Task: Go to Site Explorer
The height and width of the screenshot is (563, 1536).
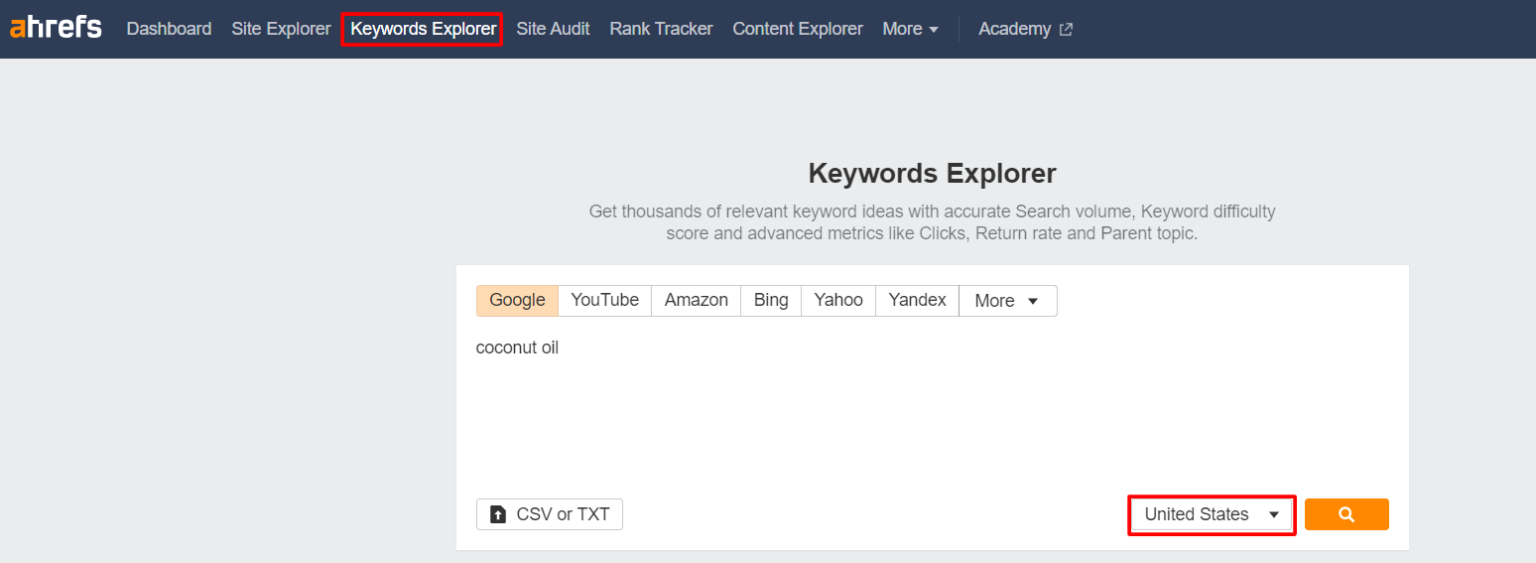Action: [x=281, y=29]
